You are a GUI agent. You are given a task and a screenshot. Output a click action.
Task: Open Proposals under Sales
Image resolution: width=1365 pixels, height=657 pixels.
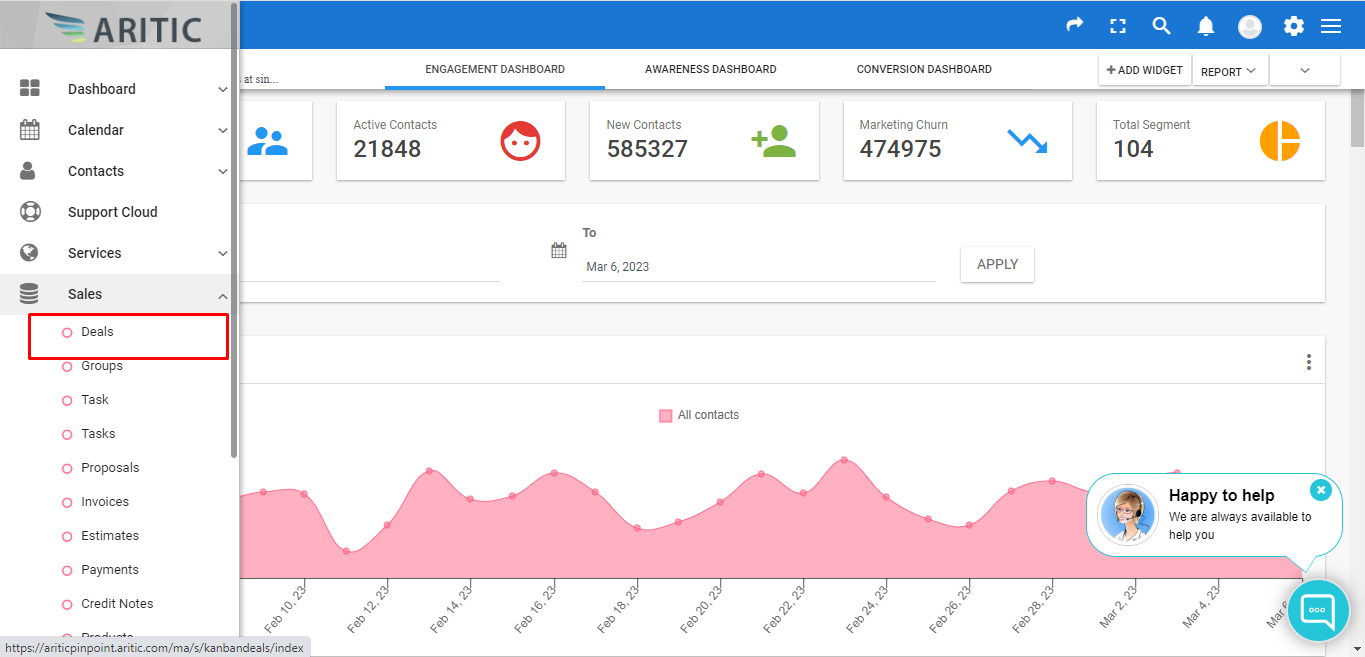tap(110, 468)
